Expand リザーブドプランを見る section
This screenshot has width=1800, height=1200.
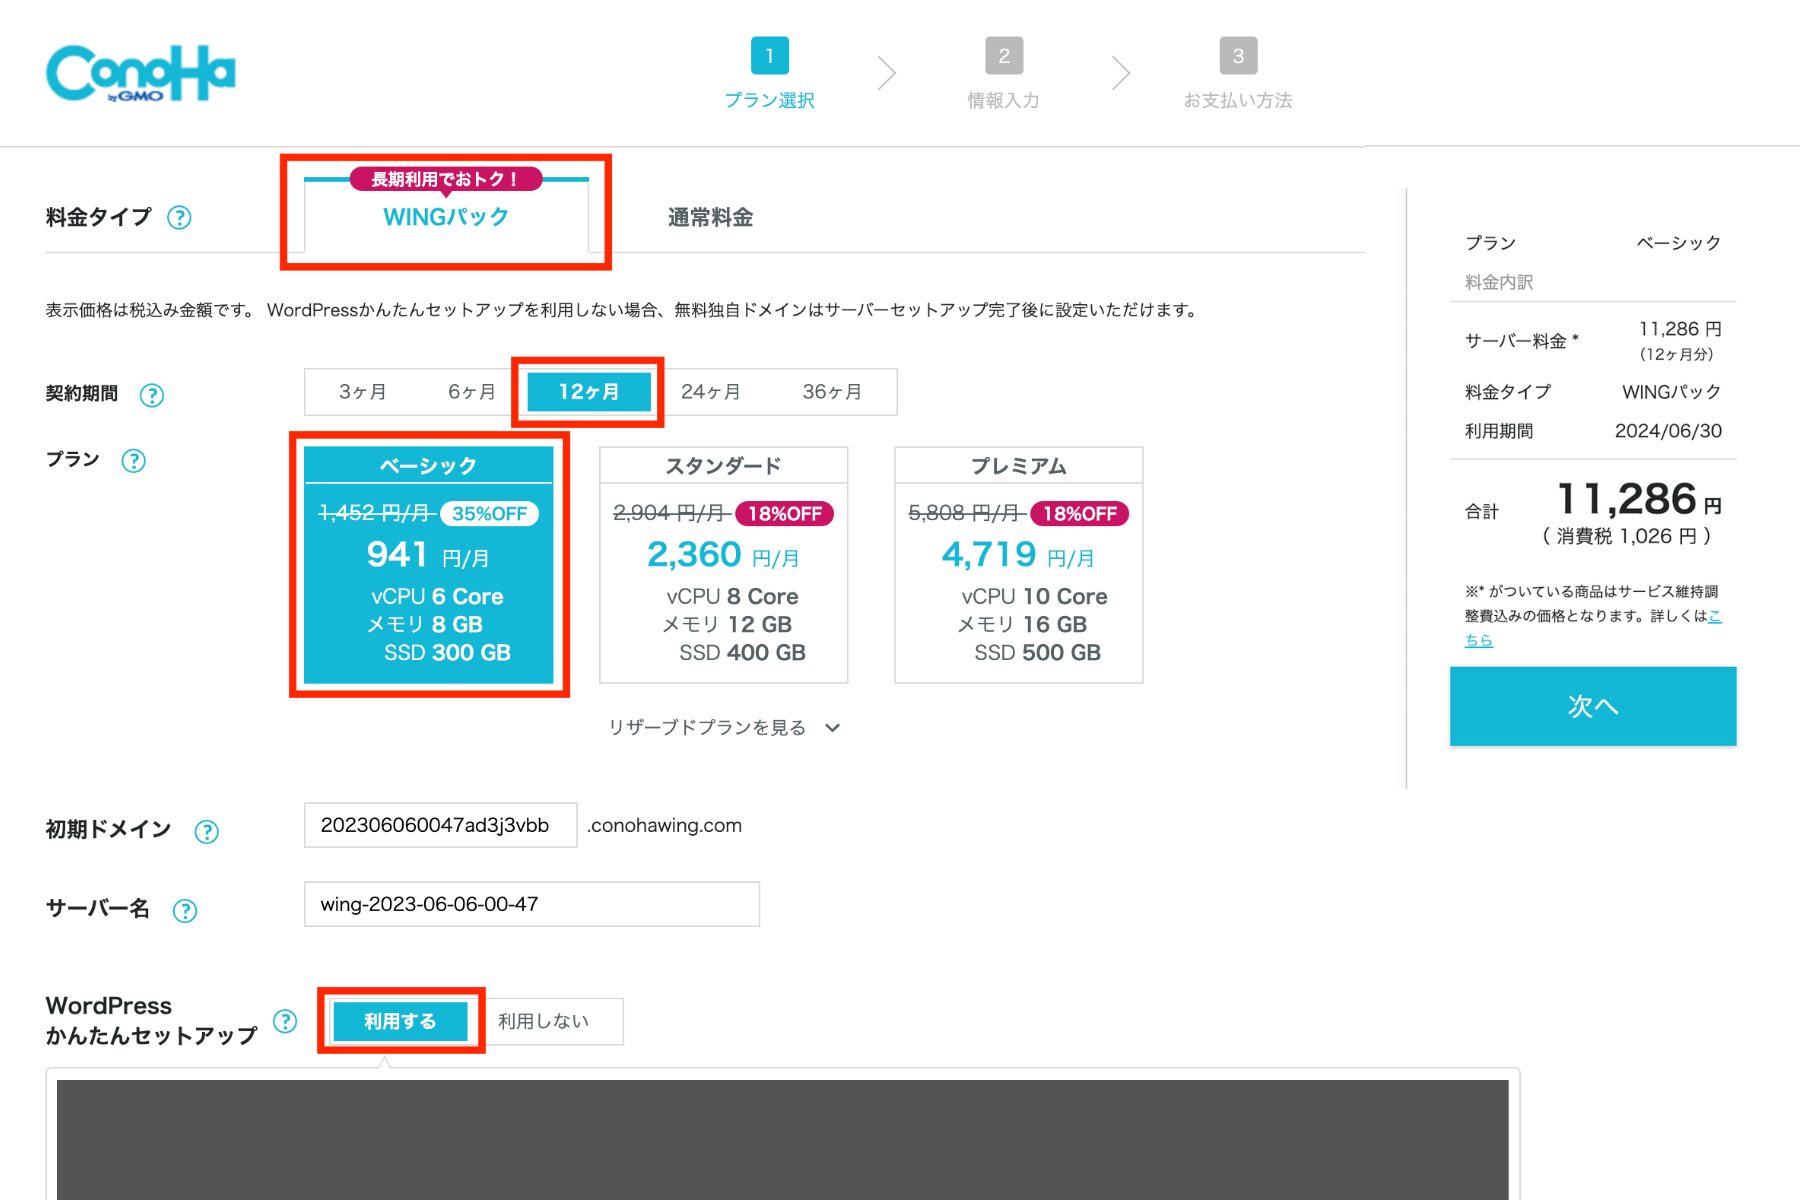(x=724, y=728)
